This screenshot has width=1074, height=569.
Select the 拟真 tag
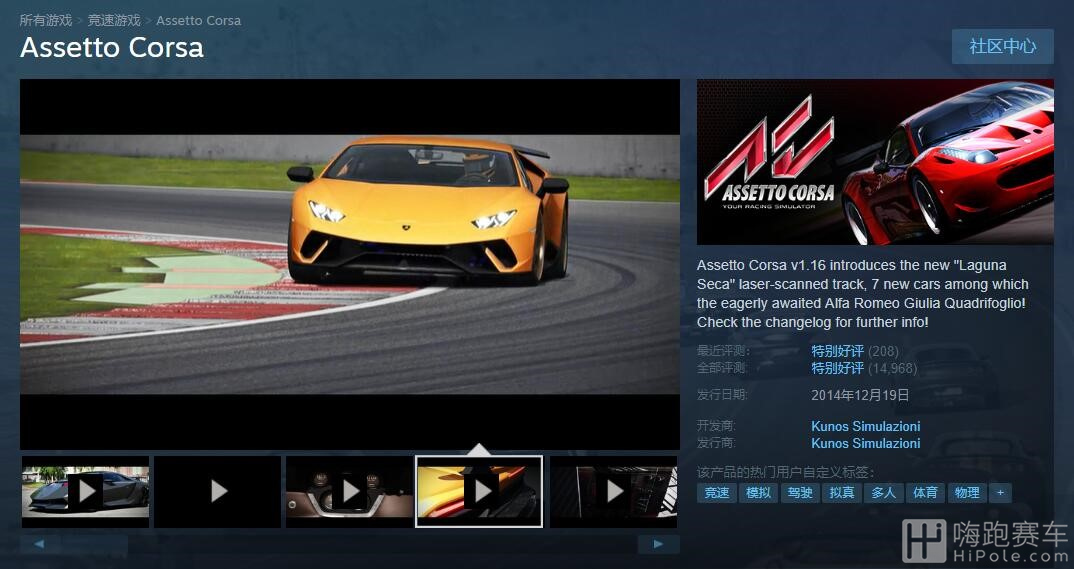coord(842,492)
